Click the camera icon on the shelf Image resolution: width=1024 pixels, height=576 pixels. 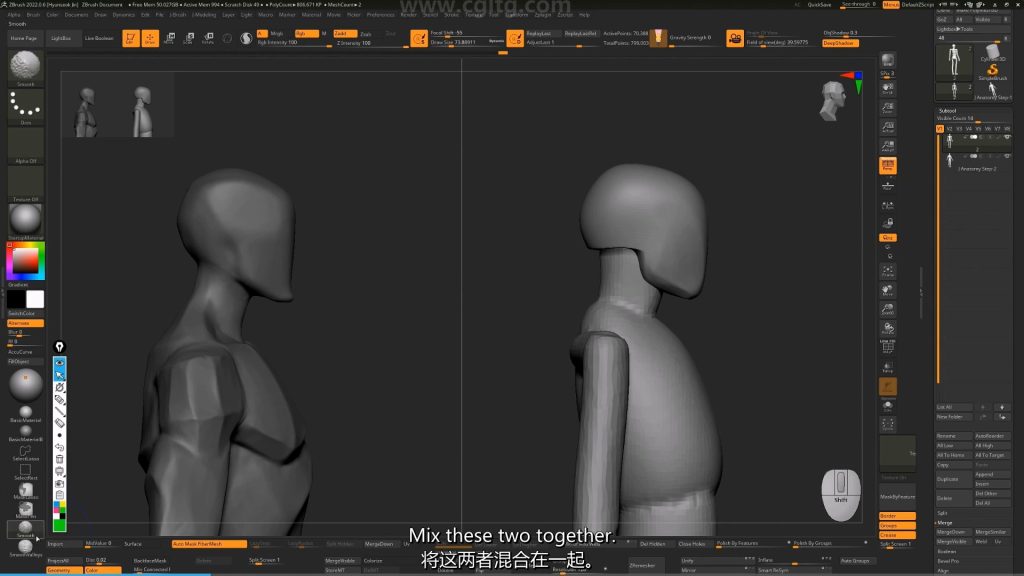[735, 39]
